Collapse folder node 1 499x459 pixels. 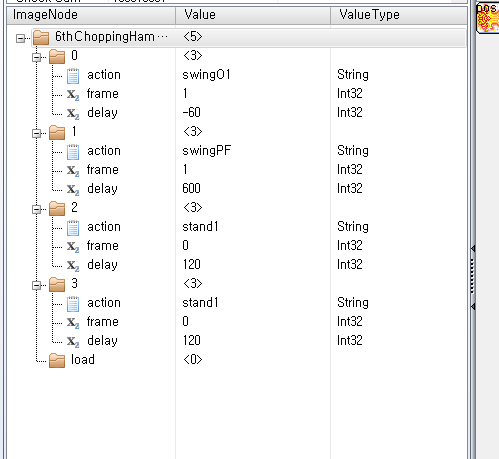point(37,133)
